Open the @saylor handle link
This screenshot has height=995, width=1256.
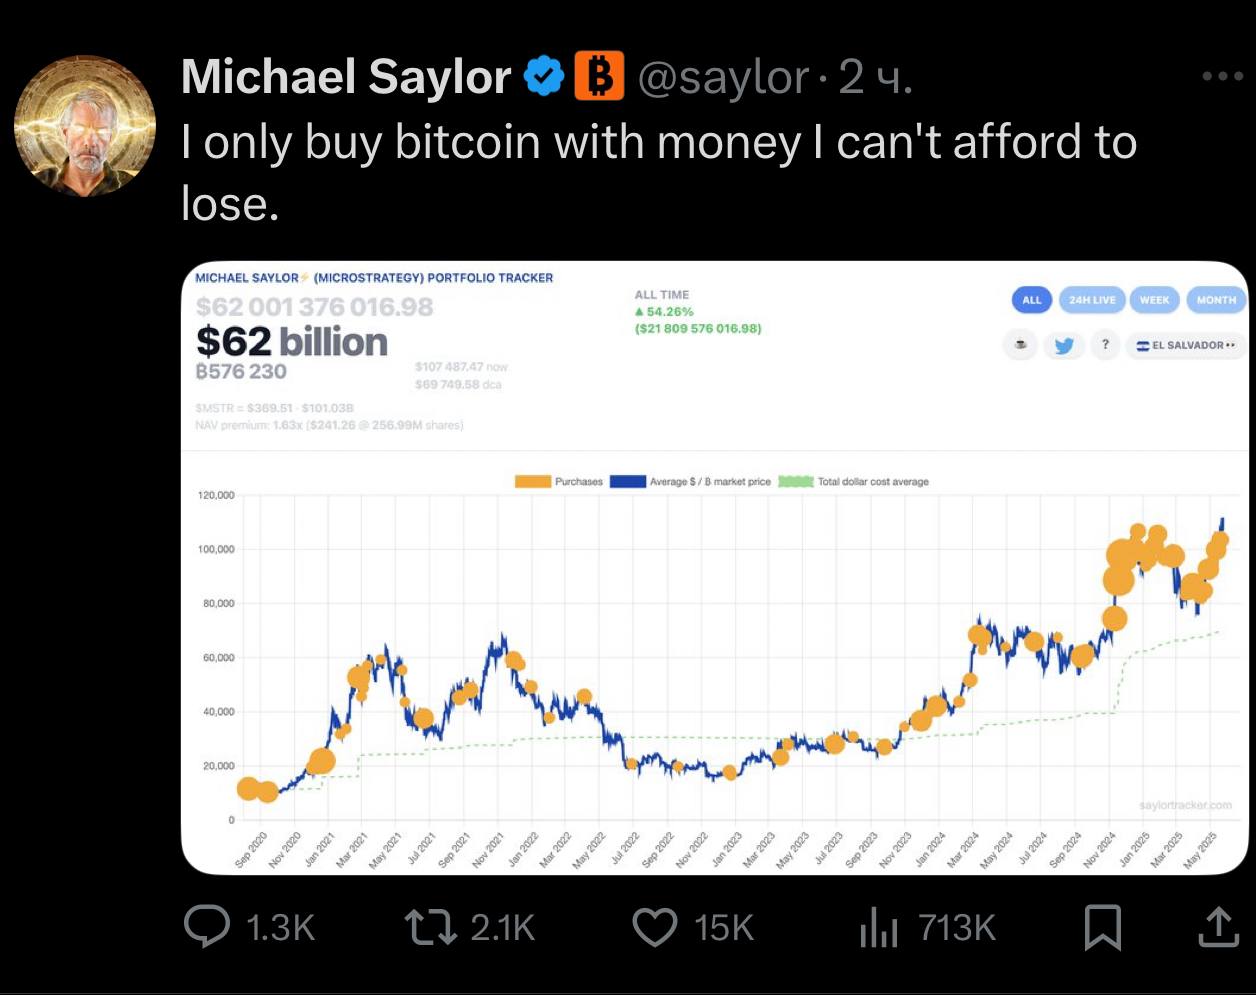pos(723,77)
